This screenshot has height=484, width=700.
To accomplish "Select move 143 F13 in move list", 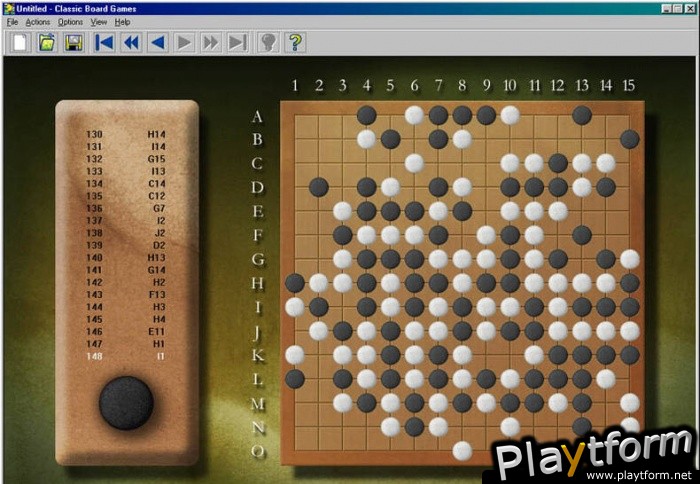I will (126, 295).
